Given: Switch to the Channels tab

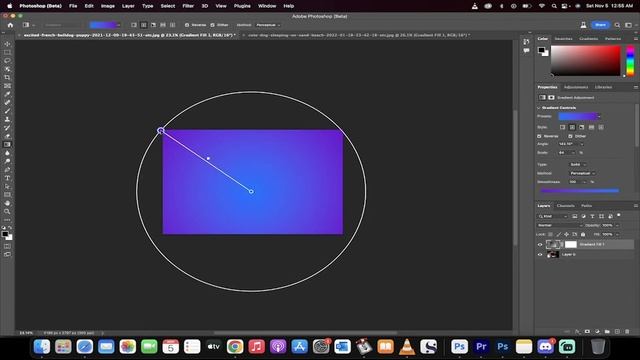Looking at the screenshot, I should [x=565, y=206].
